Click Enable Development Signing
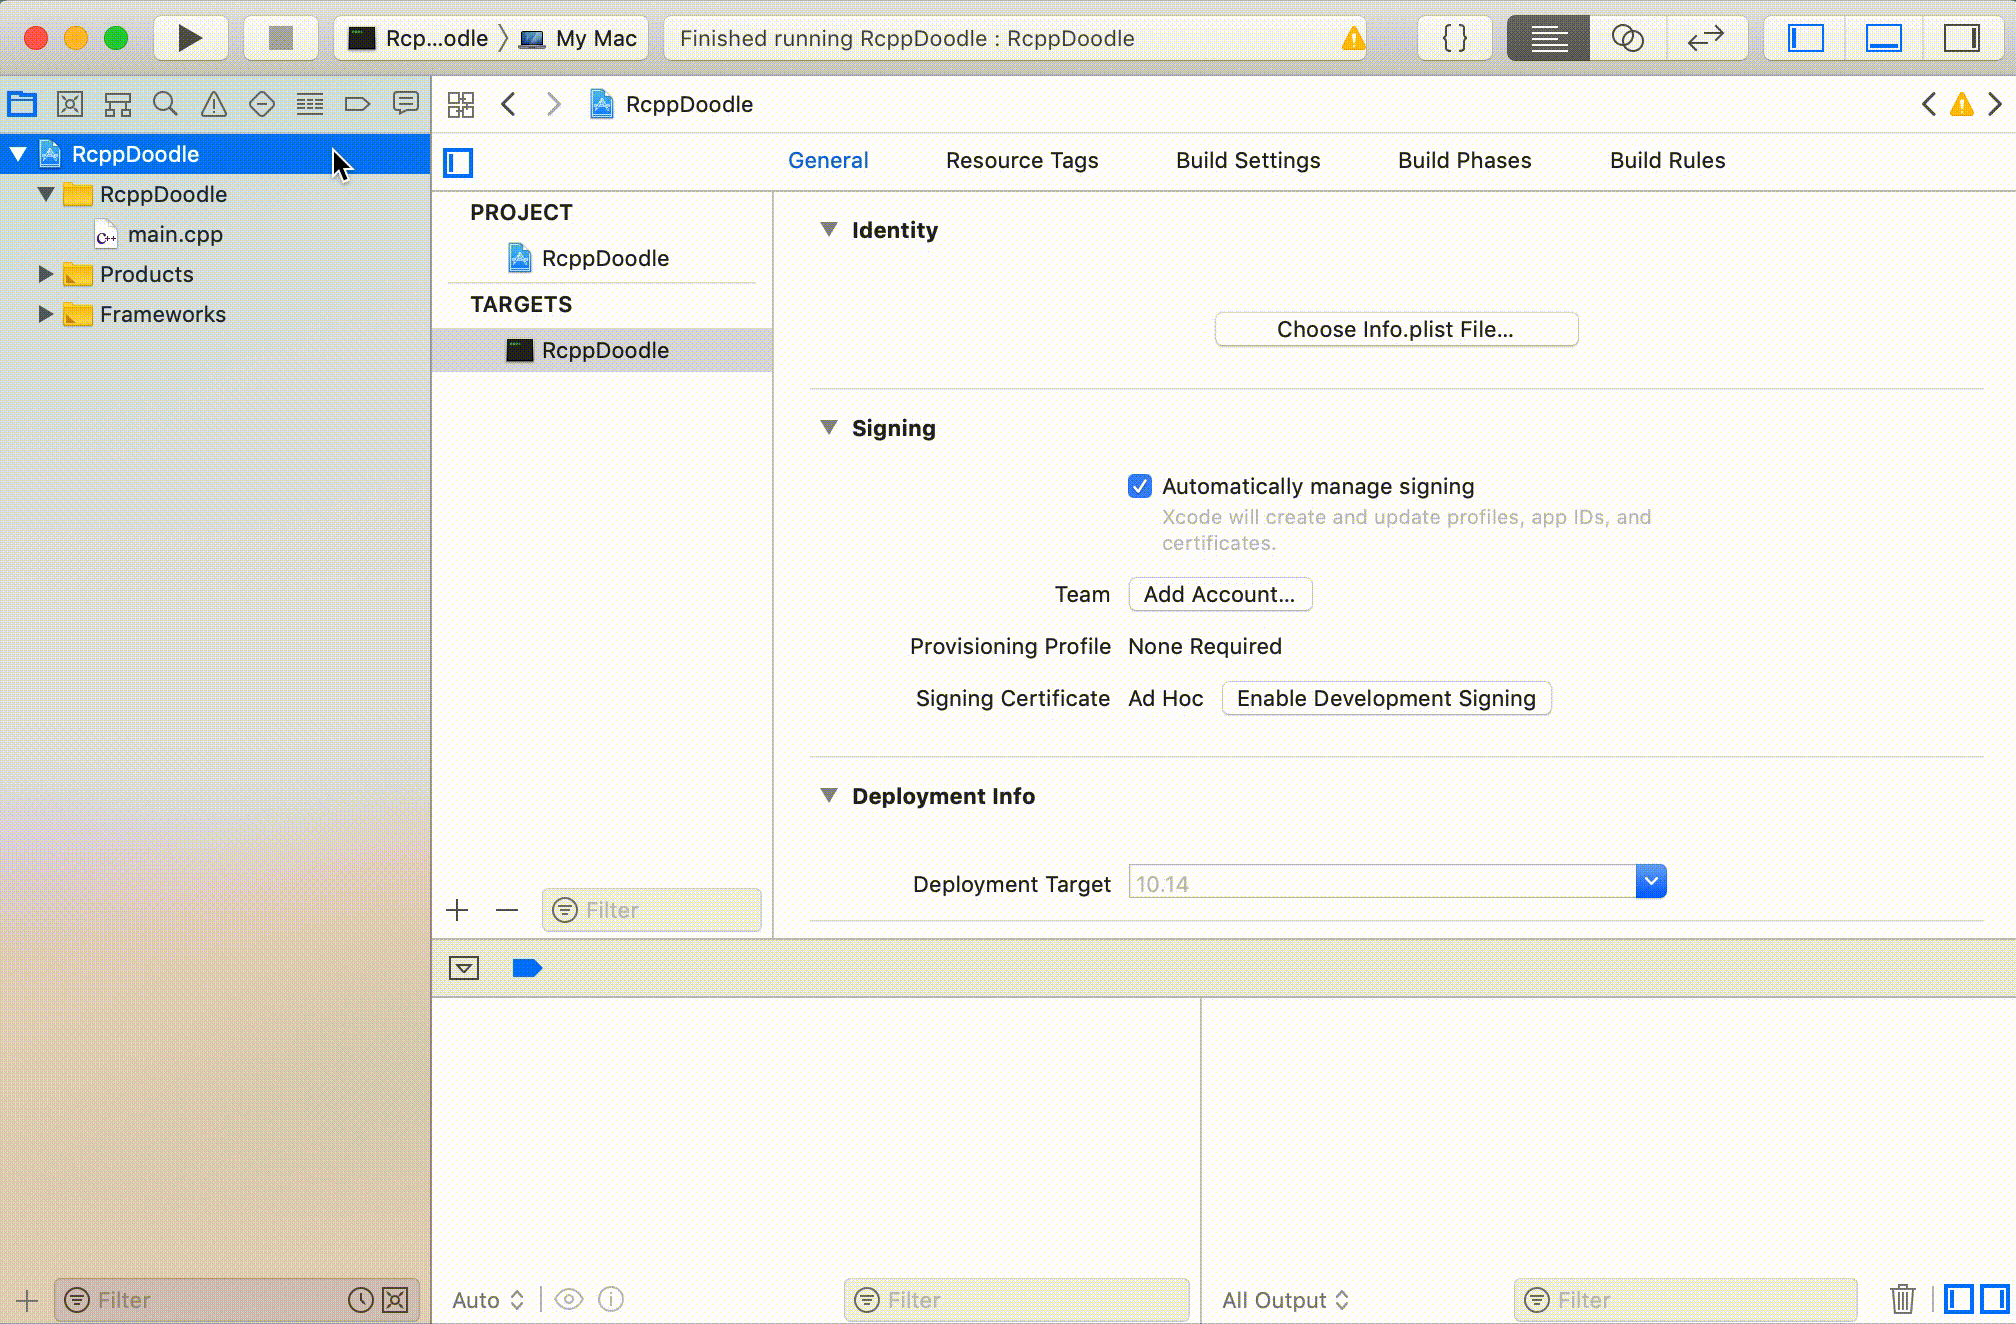The width and height of the screenshot is (2016, 1324). coord(1386,698)
